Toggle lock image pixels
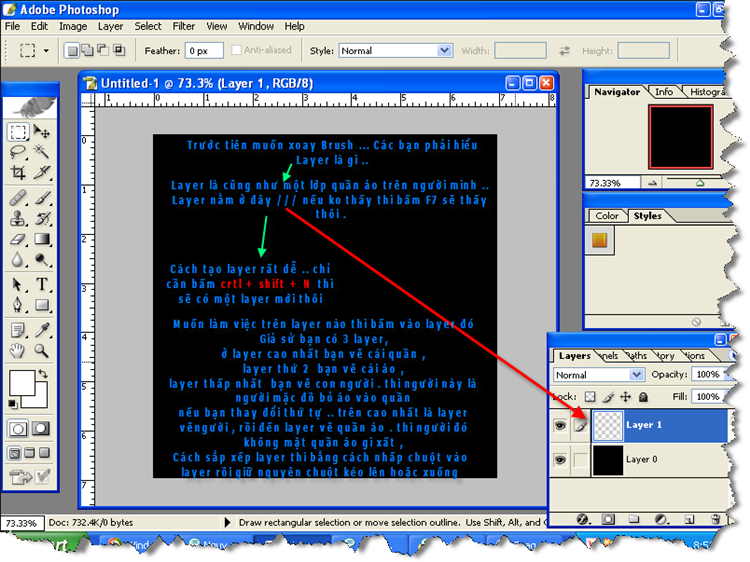This screenshot has height=562, width=750. point(608,397)
